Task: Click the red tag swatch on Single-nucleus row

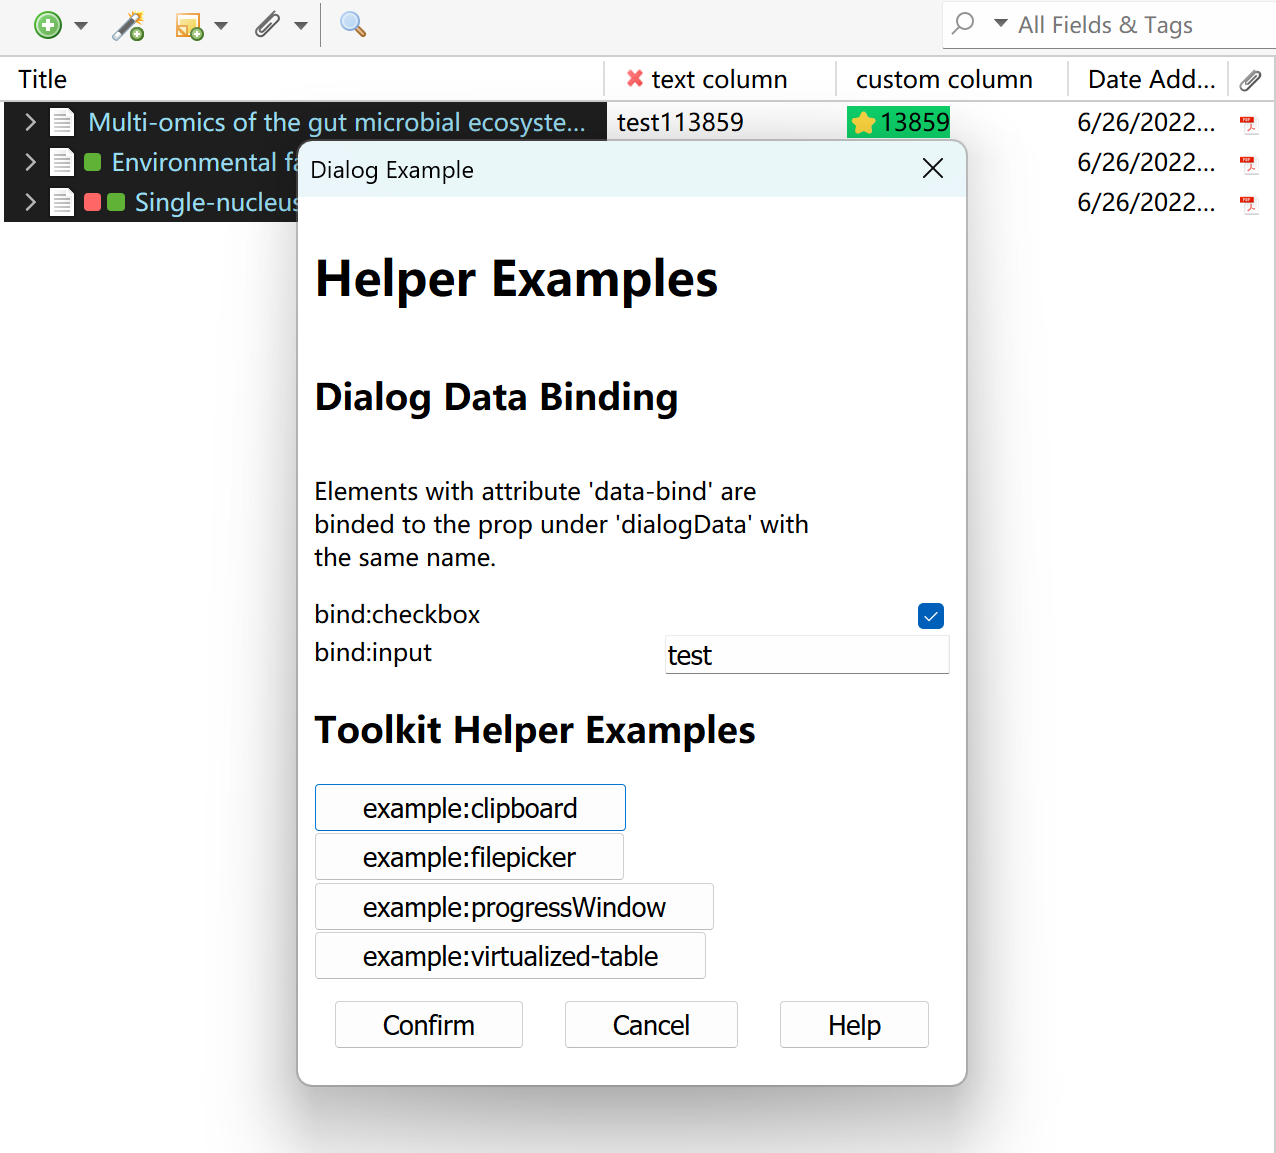Action: click(x=93, y=202)
